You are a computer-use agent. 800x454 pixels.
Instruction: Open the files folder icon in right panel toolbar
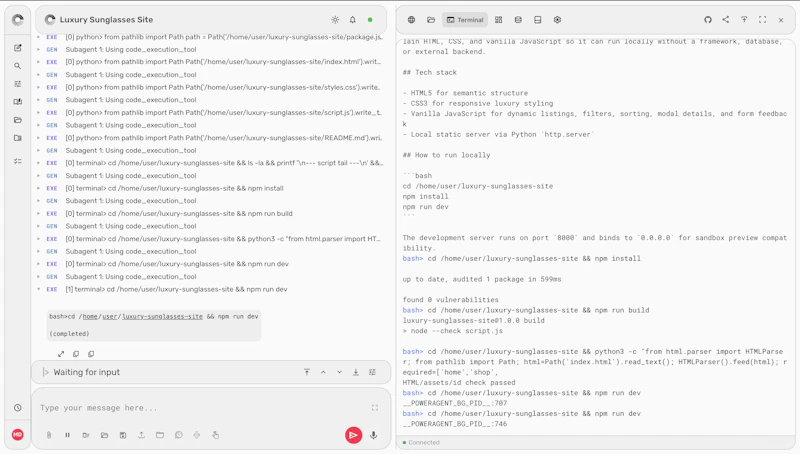click(431, 20)
